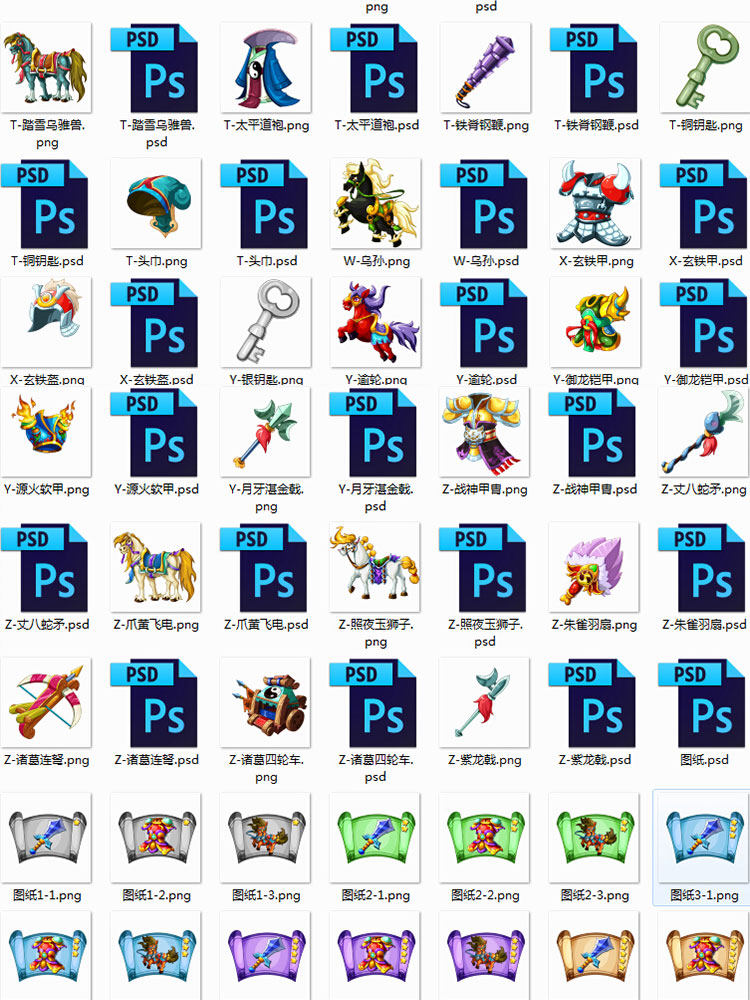The width and height of the screenshot is (750, 1000).
Task: Select the T-头巾.png turban thumbnail
Action: tap(156, 203)
